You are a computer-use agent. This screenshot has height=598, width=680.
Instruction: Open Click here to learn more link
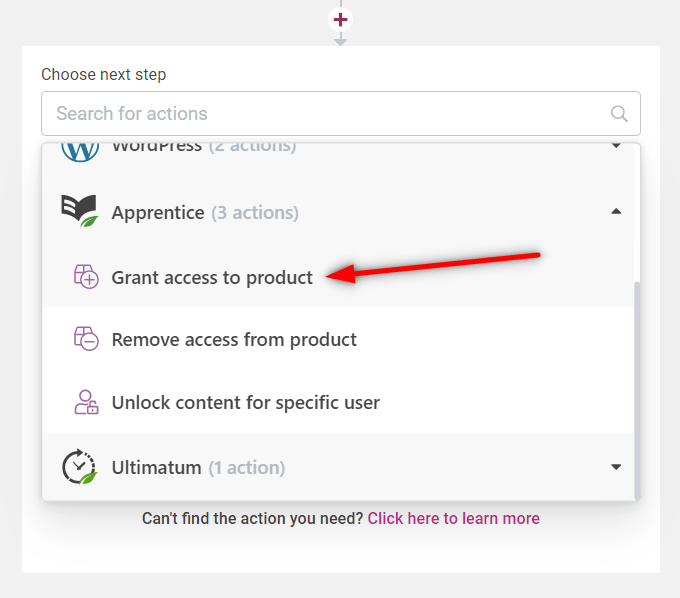(x=454, y=518)
